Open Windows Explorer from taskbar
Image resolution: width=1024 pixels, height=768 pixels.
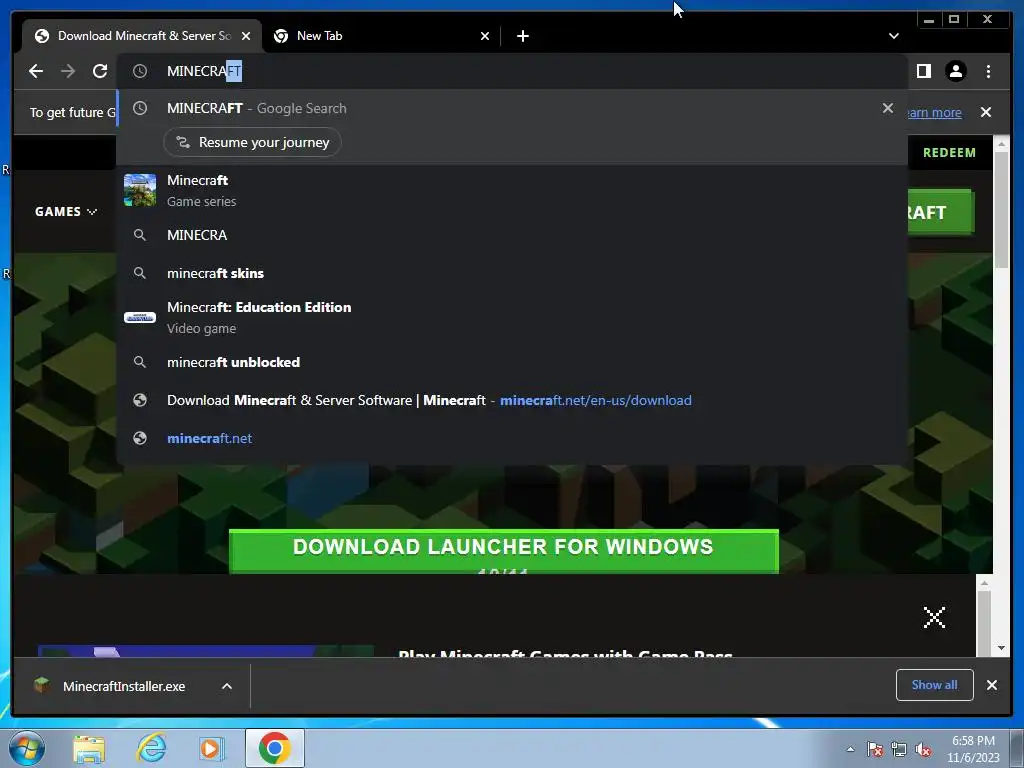click(89, 749)
